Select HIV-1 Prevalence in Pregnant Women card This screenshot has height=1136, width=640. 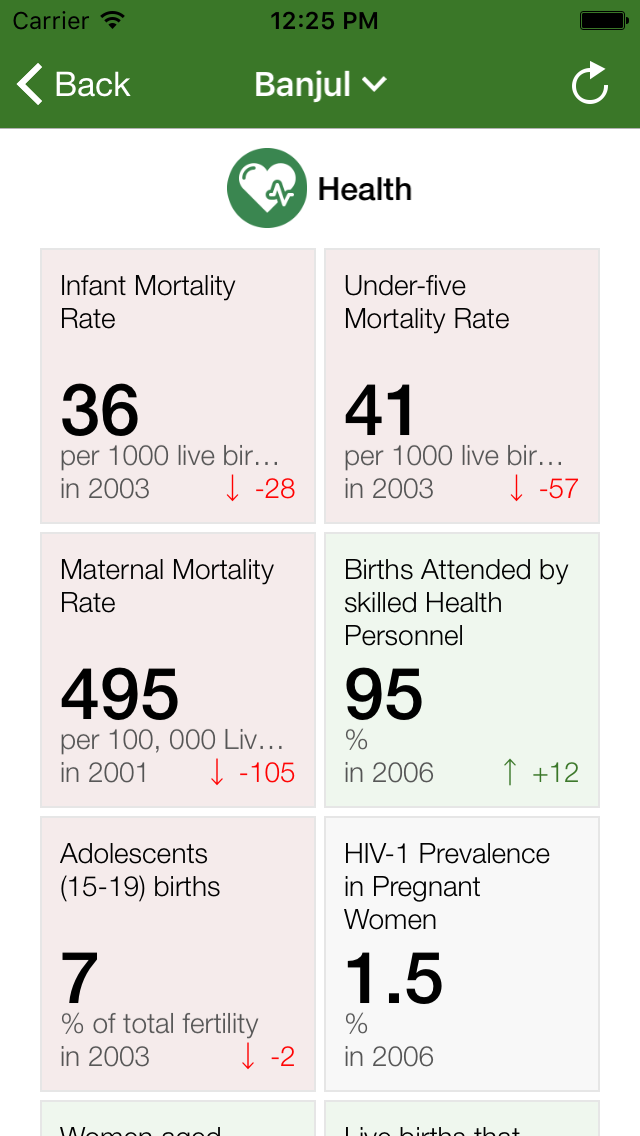[462, 954]
